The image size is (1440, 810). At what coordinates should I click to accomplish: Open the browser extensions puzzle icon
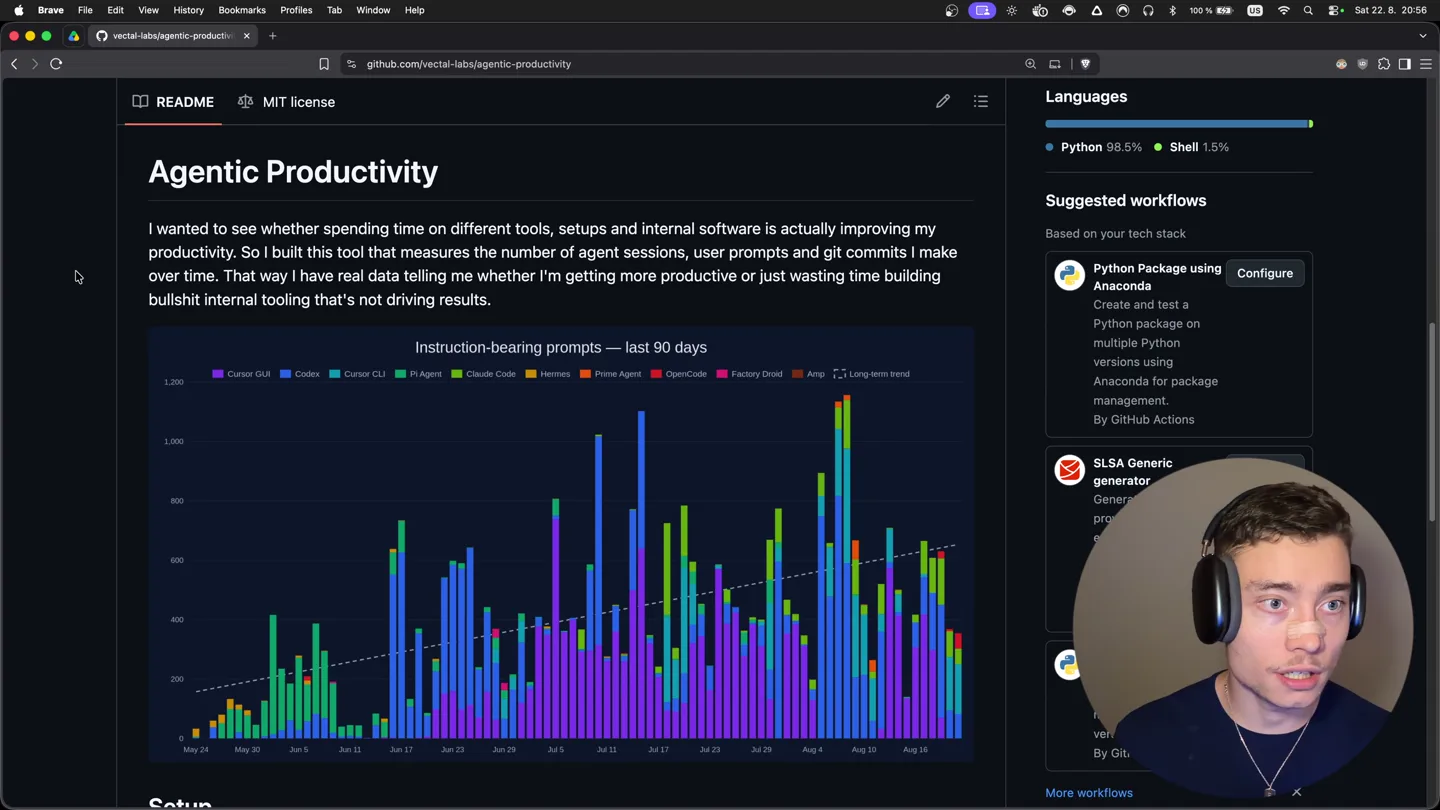click(1384, 64)
